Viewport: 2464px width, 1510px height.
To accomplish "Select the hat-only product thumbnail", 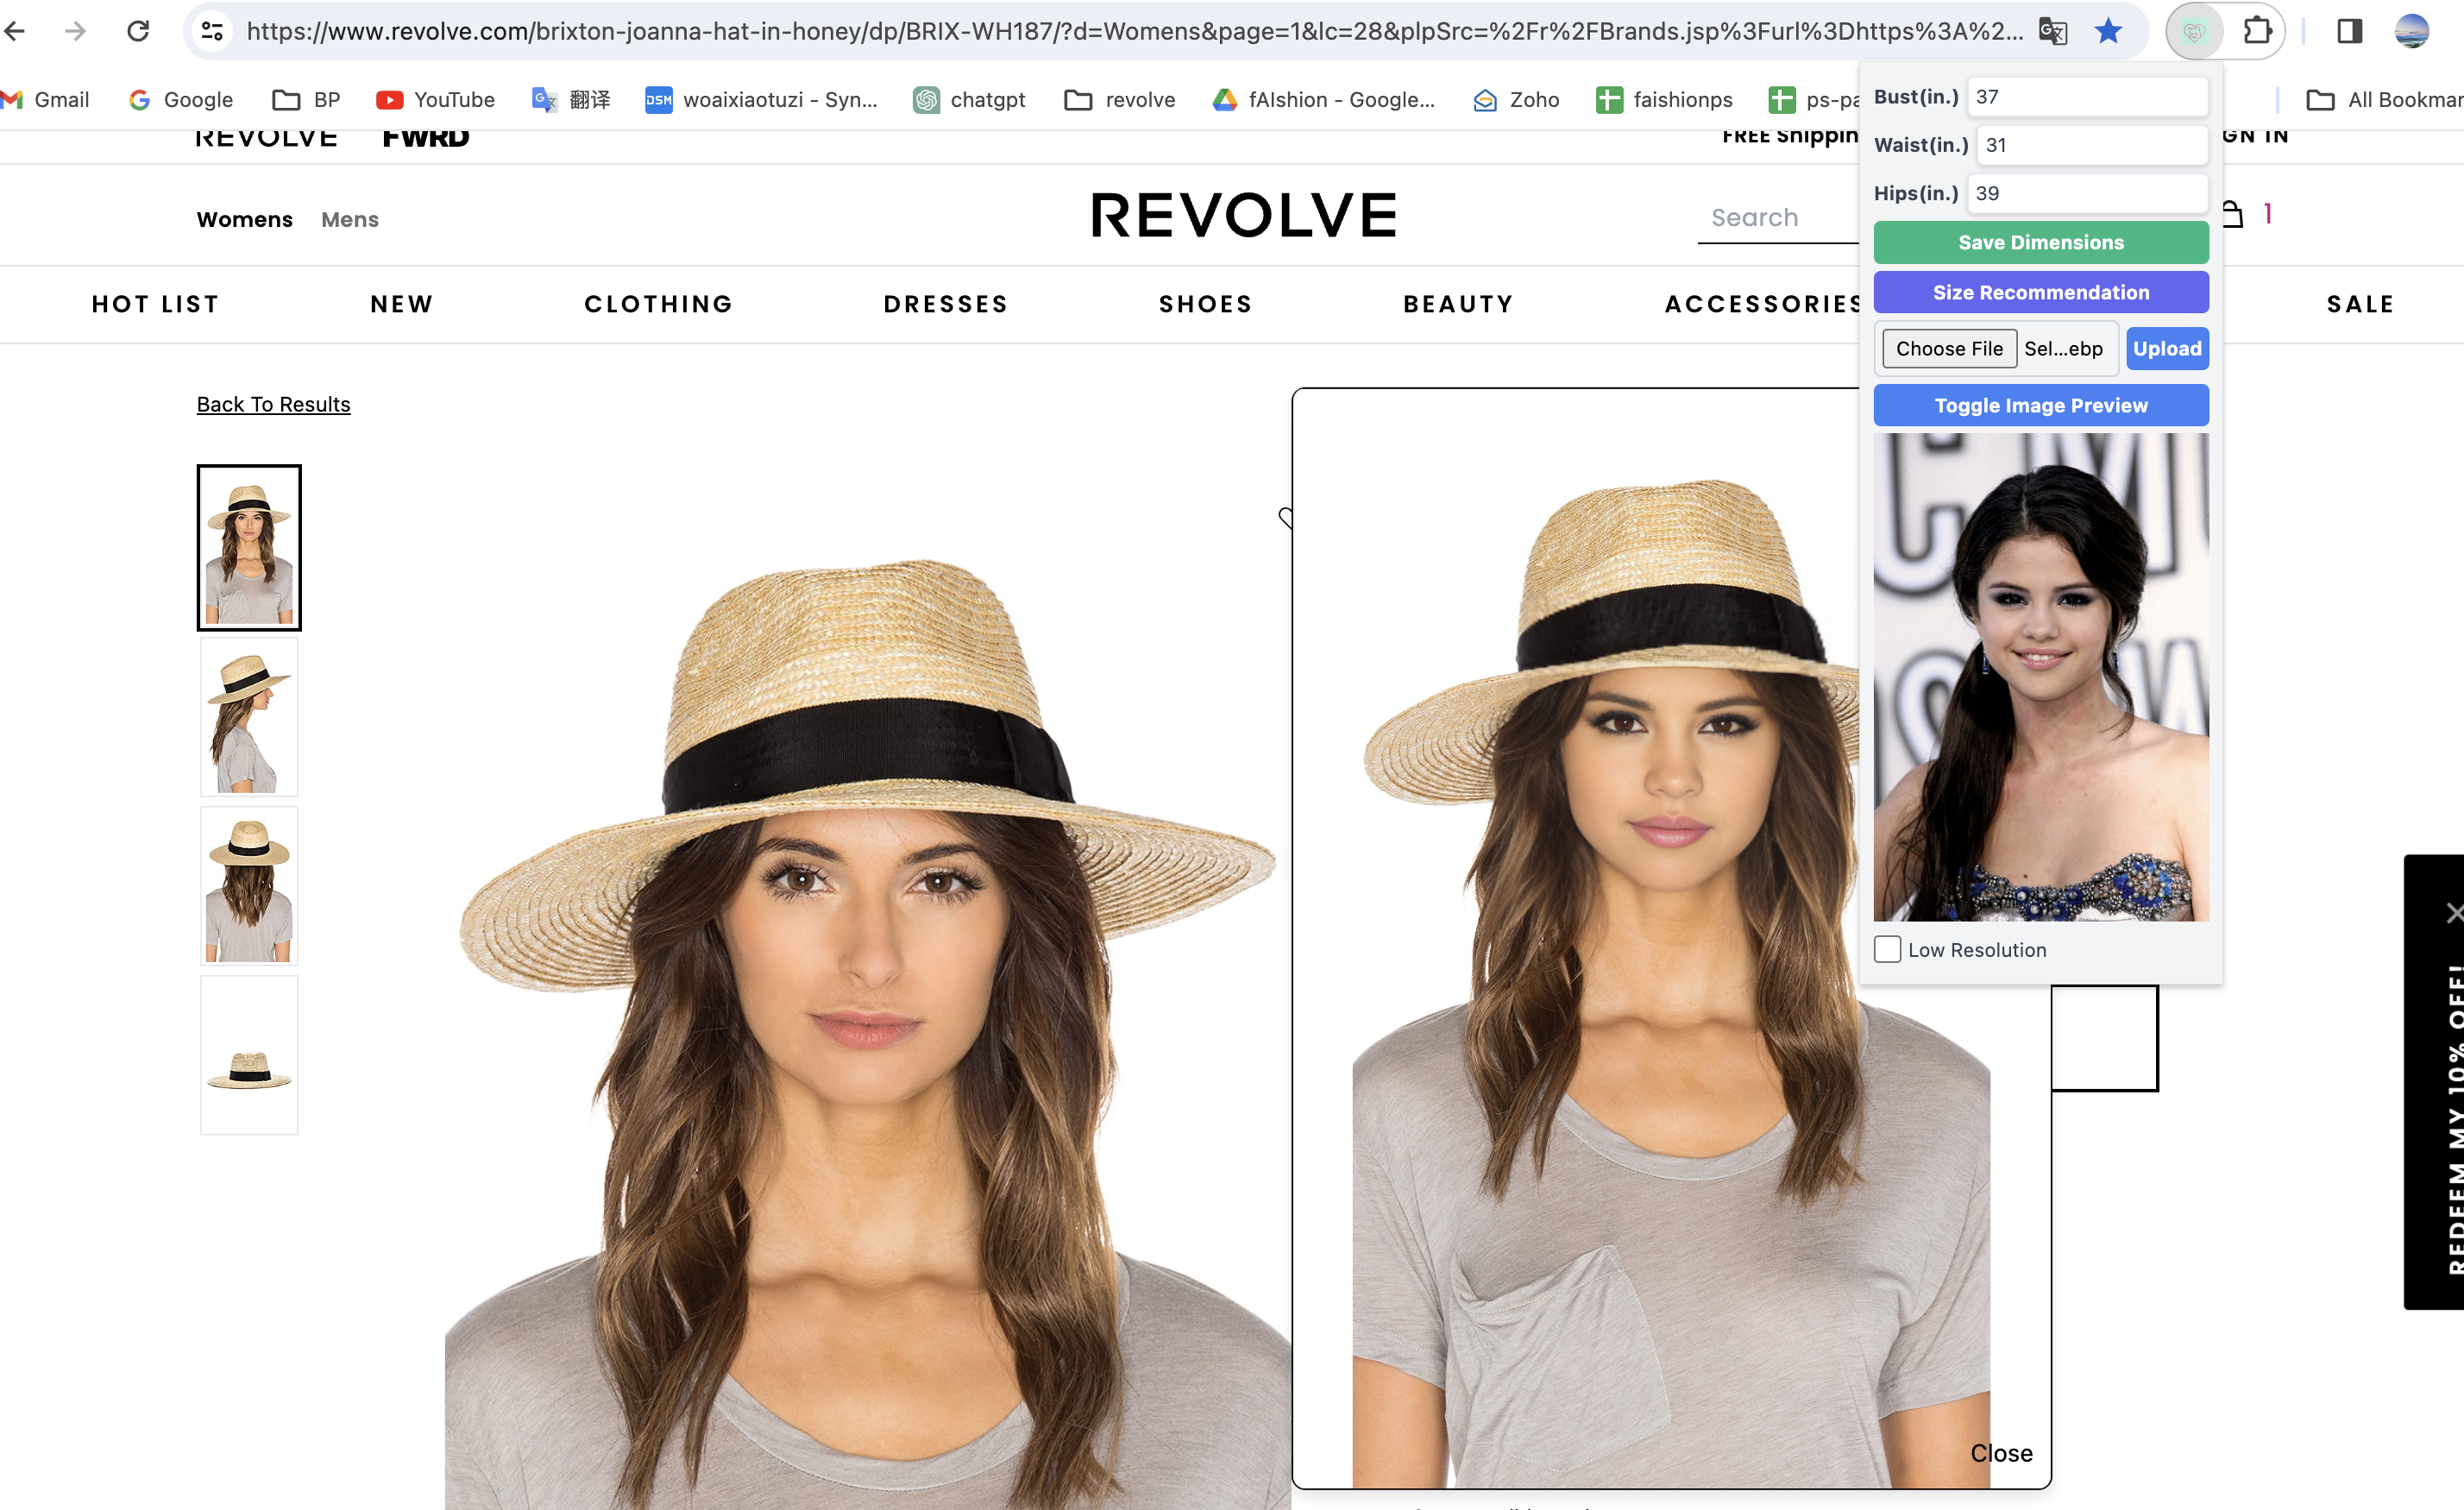I will 249,1055.
